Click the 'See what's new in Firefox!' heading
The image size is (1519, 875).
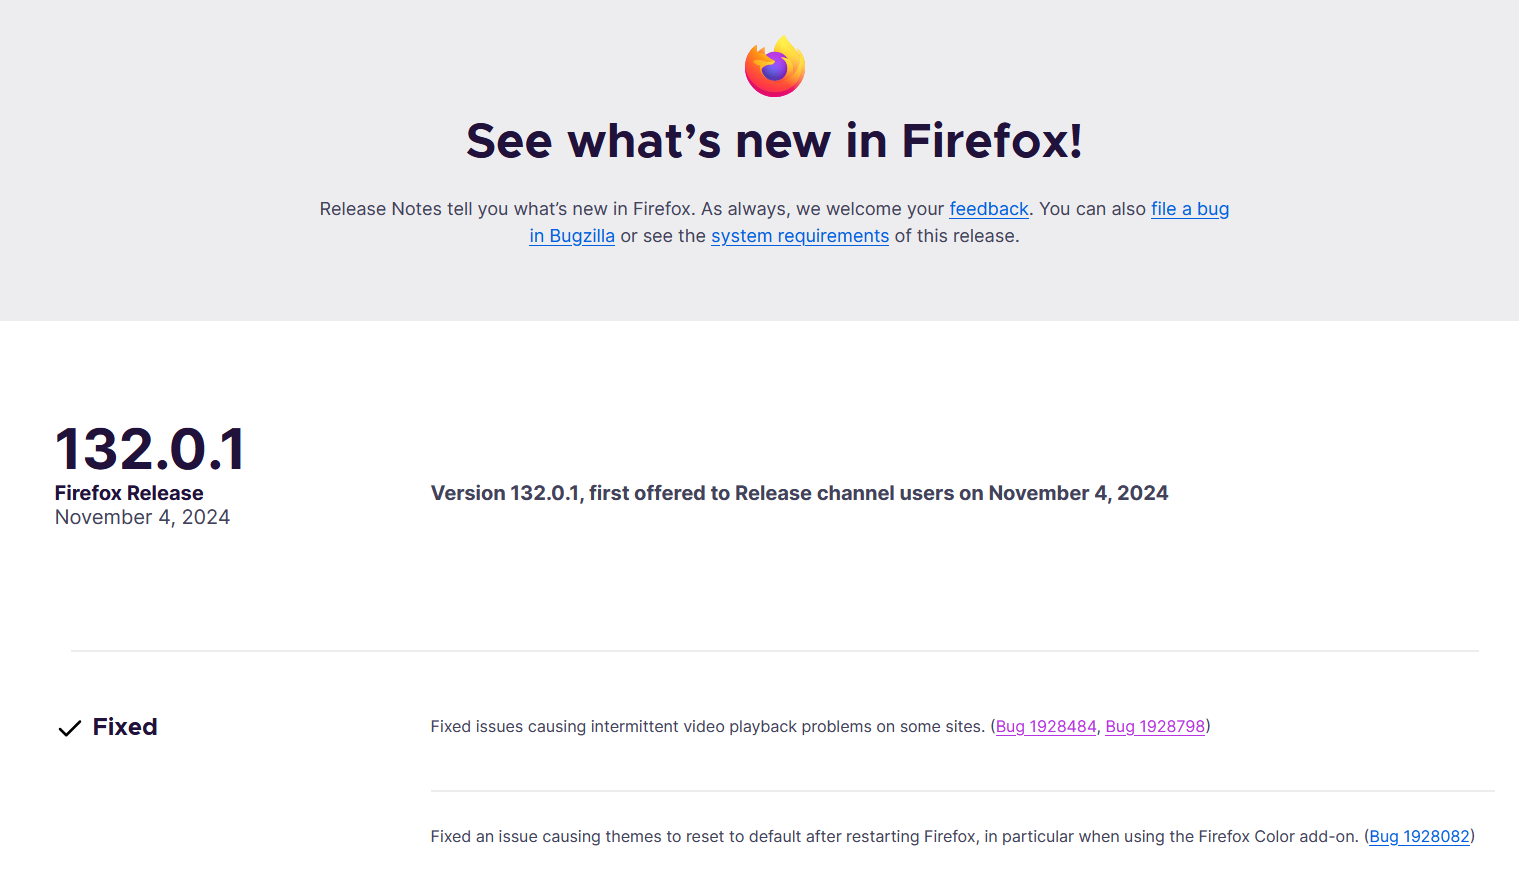pyautogui.click(x=774, y=141)
